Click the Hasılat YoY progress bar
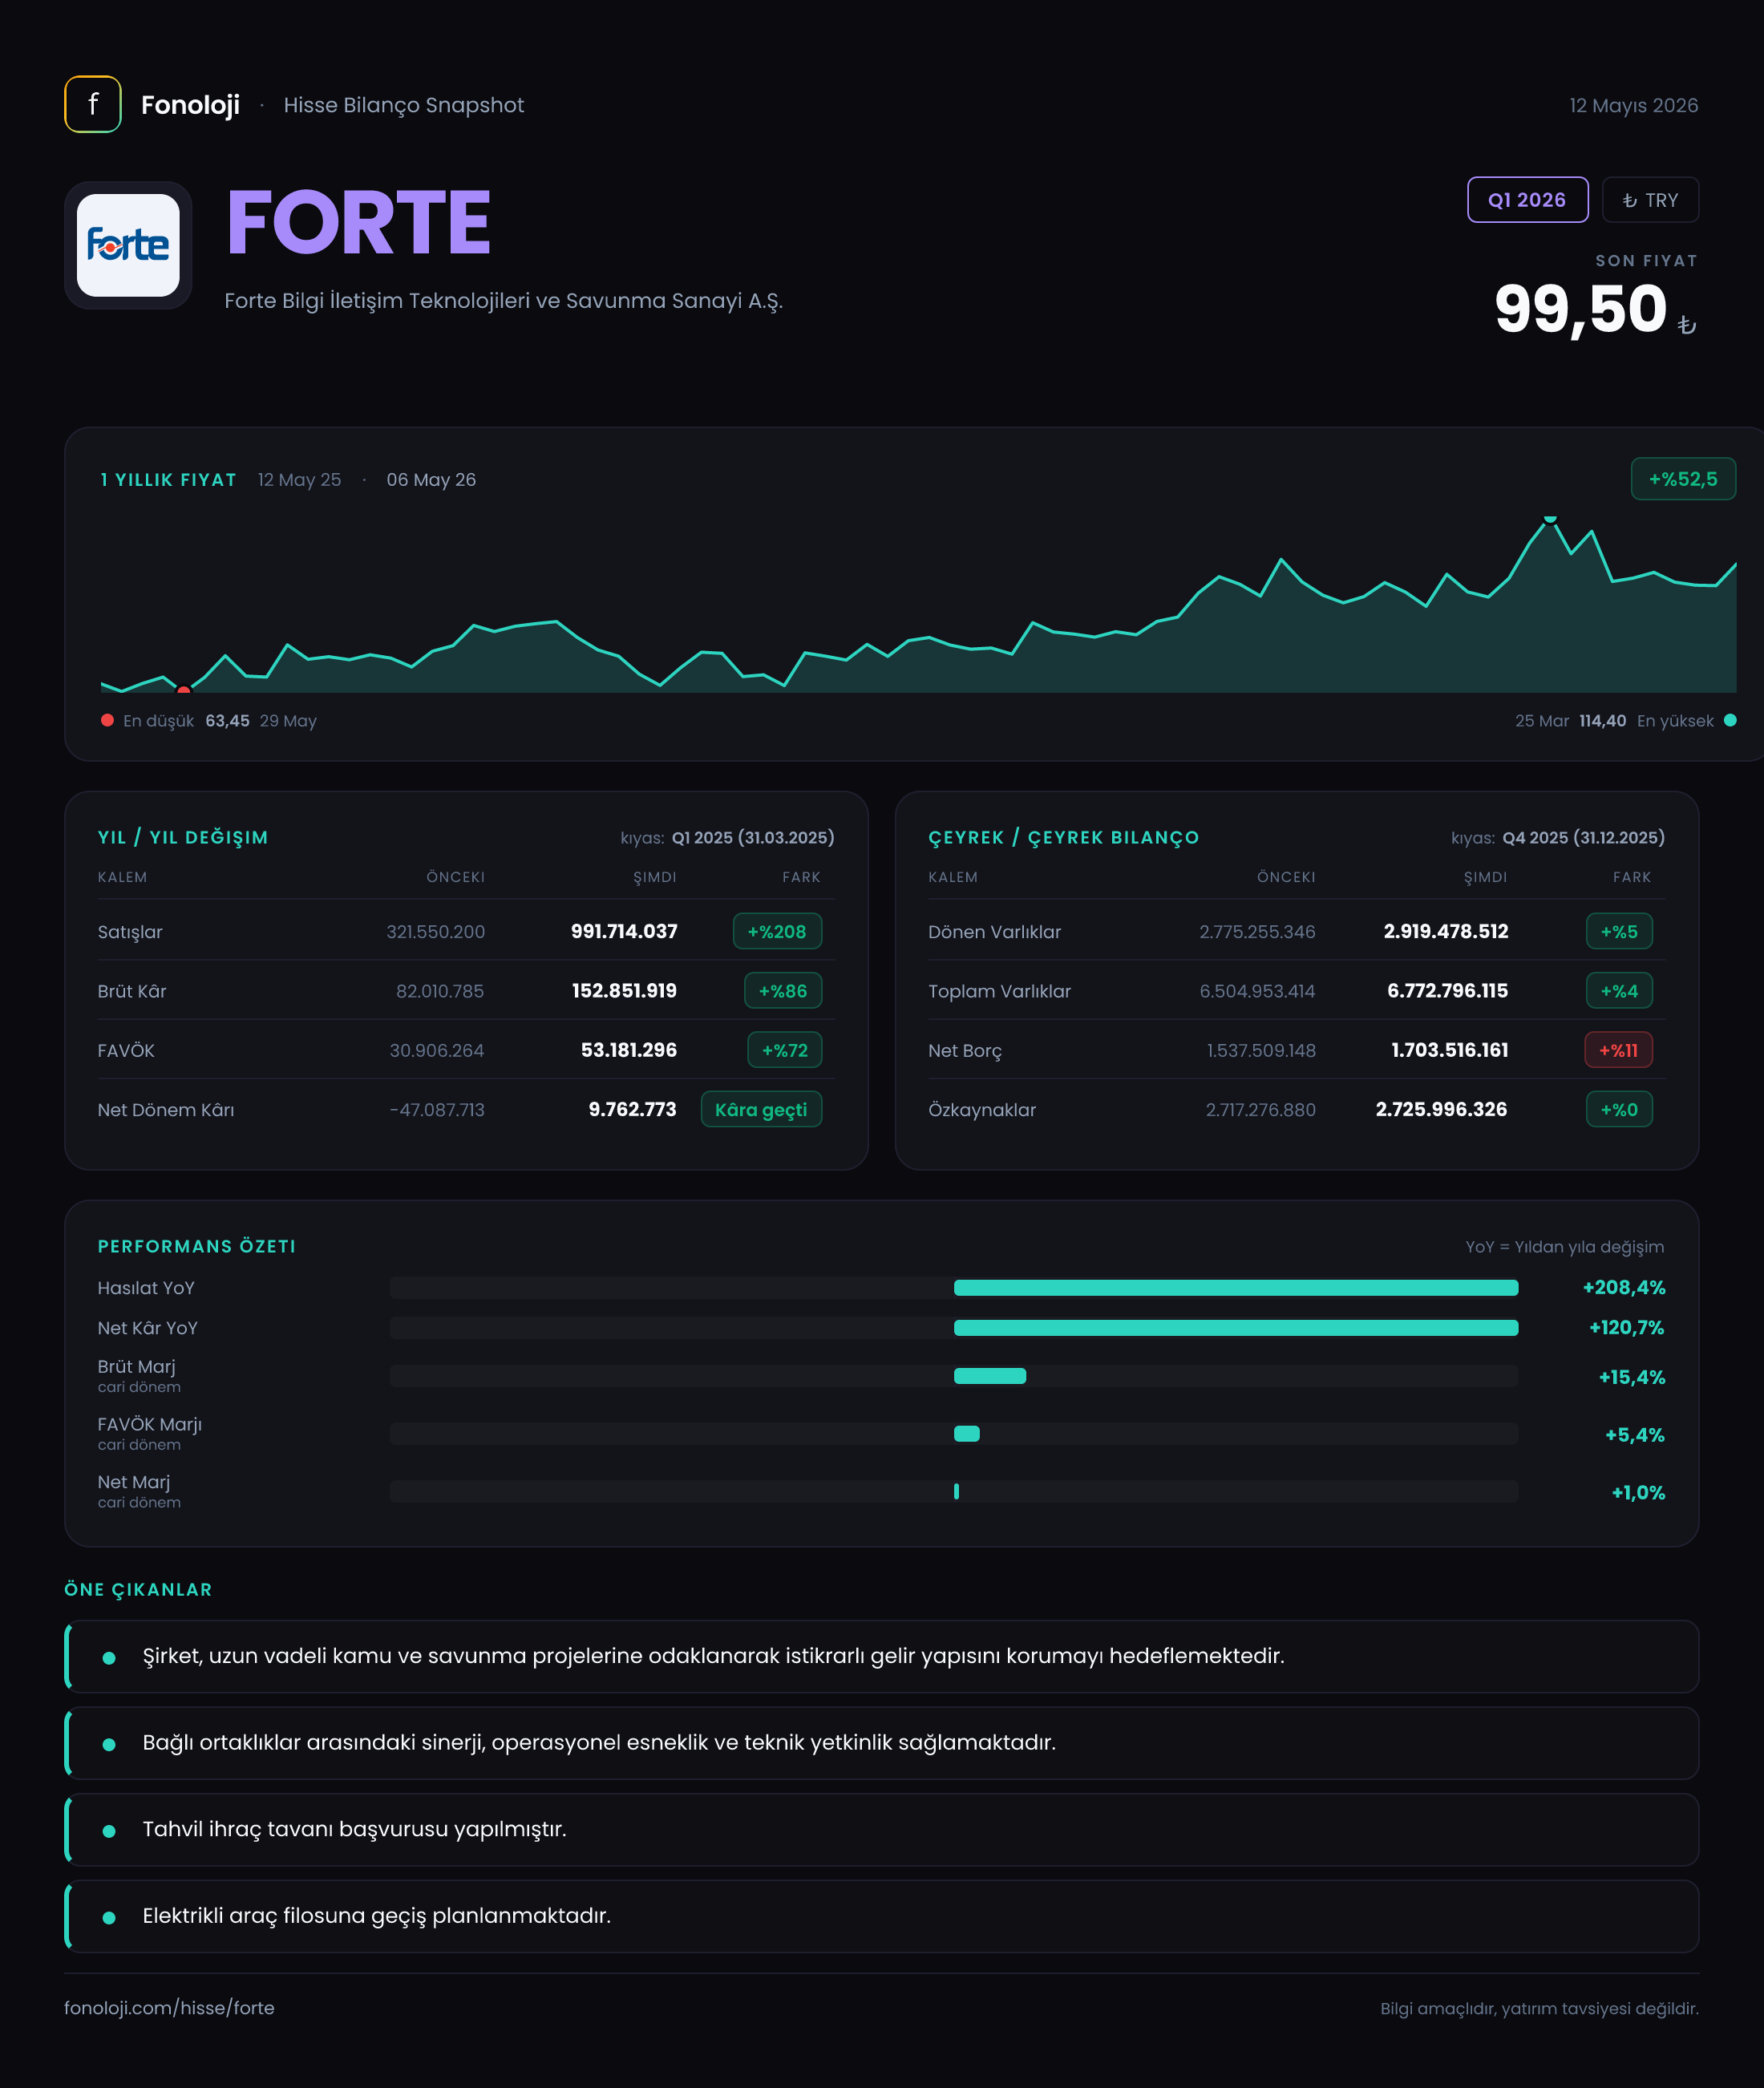 tap(954, 1288)
